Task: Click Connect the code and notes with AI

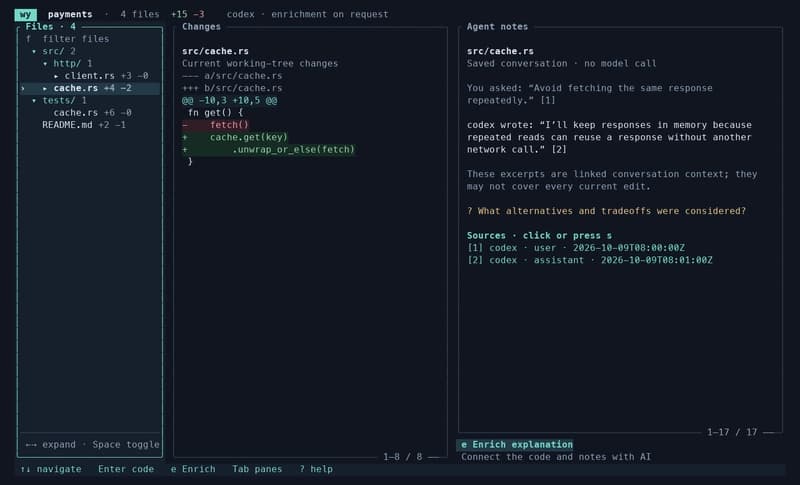Action: [x=556, y=457]
